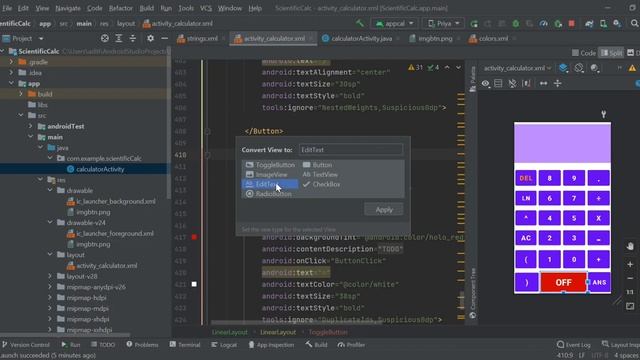The height and width of the screenshot is (360, 640).
Task: Click the expand horizontally arrows icon
Action: coord(543,83)
